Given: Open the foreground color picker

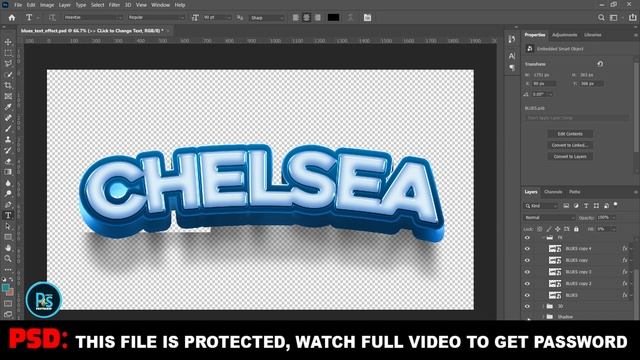Looking at the screenshot, I should 6,289.
